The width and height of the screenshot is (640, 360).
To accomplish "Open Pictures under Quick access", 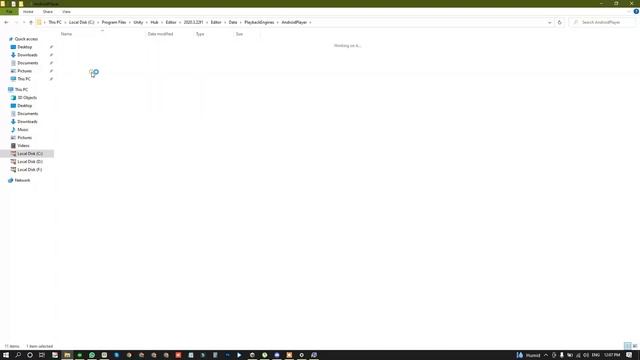I will coord(24,71).
